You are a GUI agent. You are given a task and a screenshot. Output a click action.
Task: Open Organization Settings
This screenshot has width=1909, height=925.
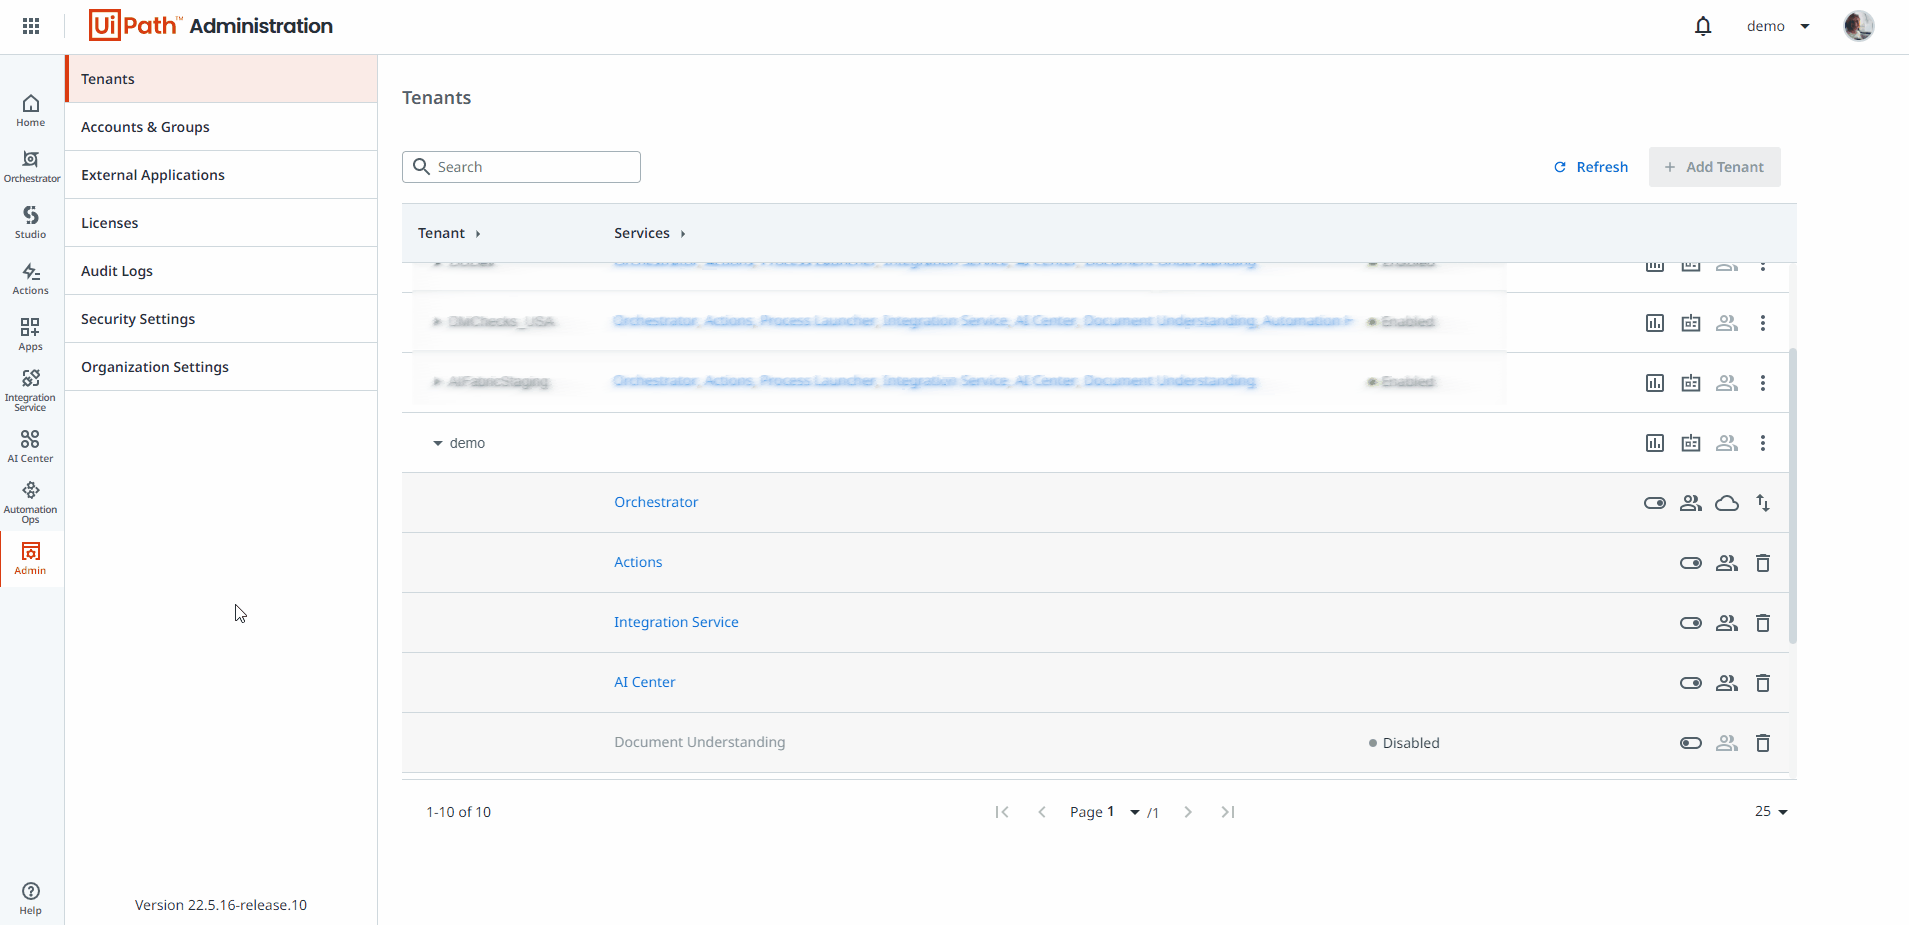tap(221, 367)
